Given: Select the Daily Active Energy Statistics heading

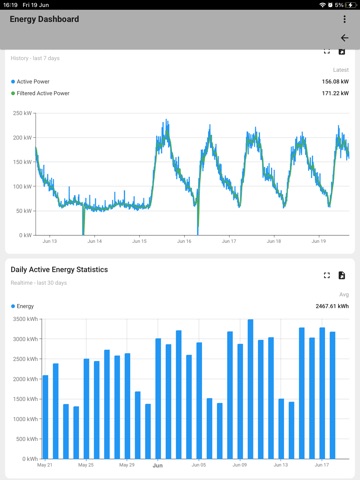Looking at the screenshot, I should click(59, 270).
